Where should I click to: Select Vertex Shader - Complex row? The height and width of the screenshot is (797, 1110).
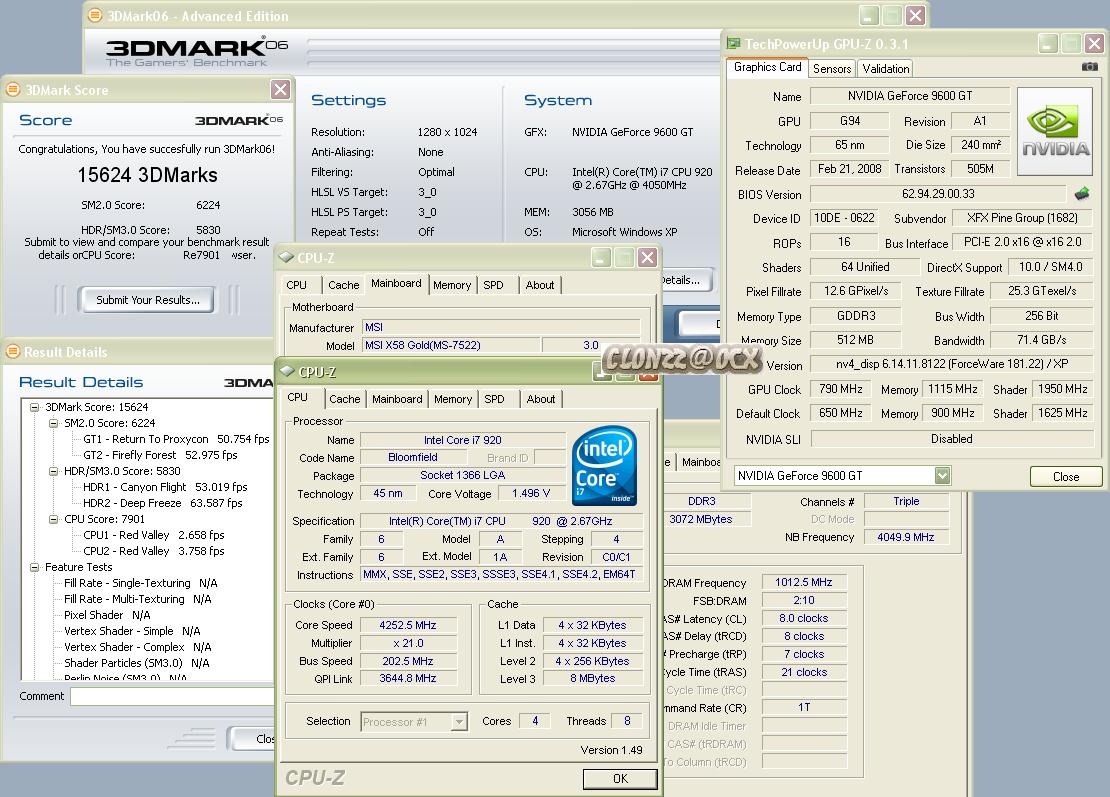(137, 647)
